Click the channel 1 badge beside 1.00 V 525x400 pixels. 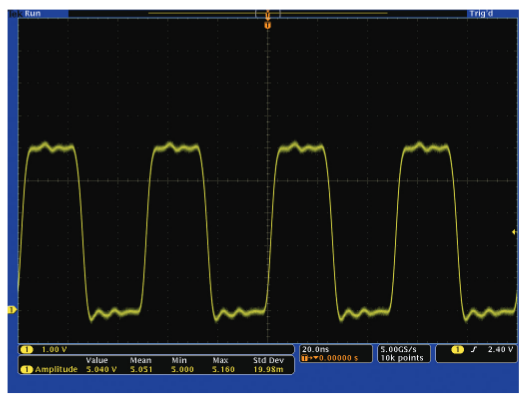[x=26, y=349]
